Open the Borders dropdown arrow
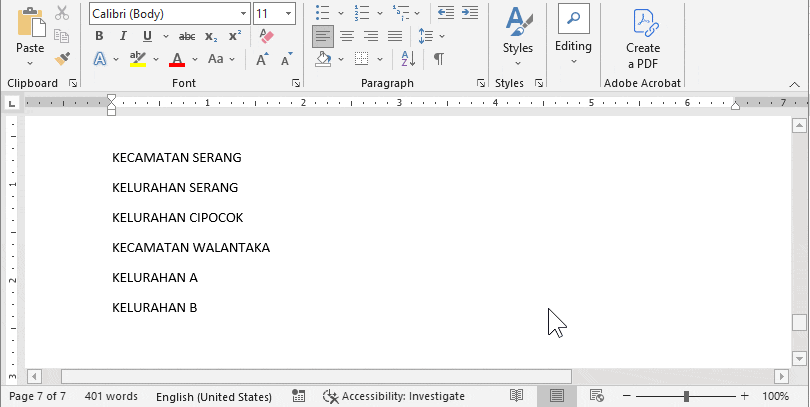 [x=380, y=59]
